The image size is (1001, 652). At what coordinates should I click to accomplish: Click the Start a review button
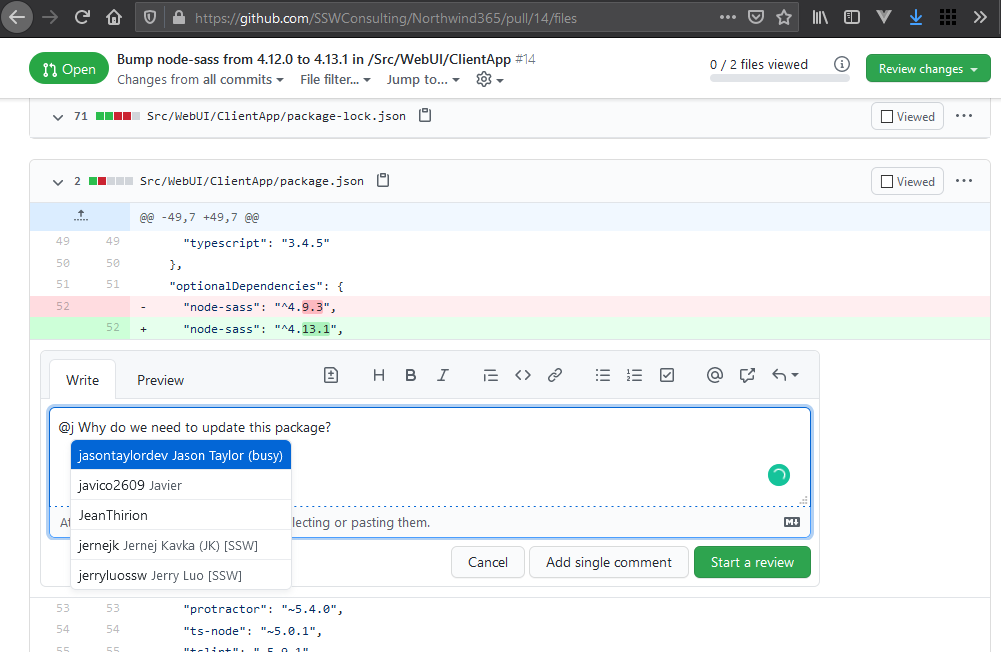pyautogui.click(x=751, y=562)
